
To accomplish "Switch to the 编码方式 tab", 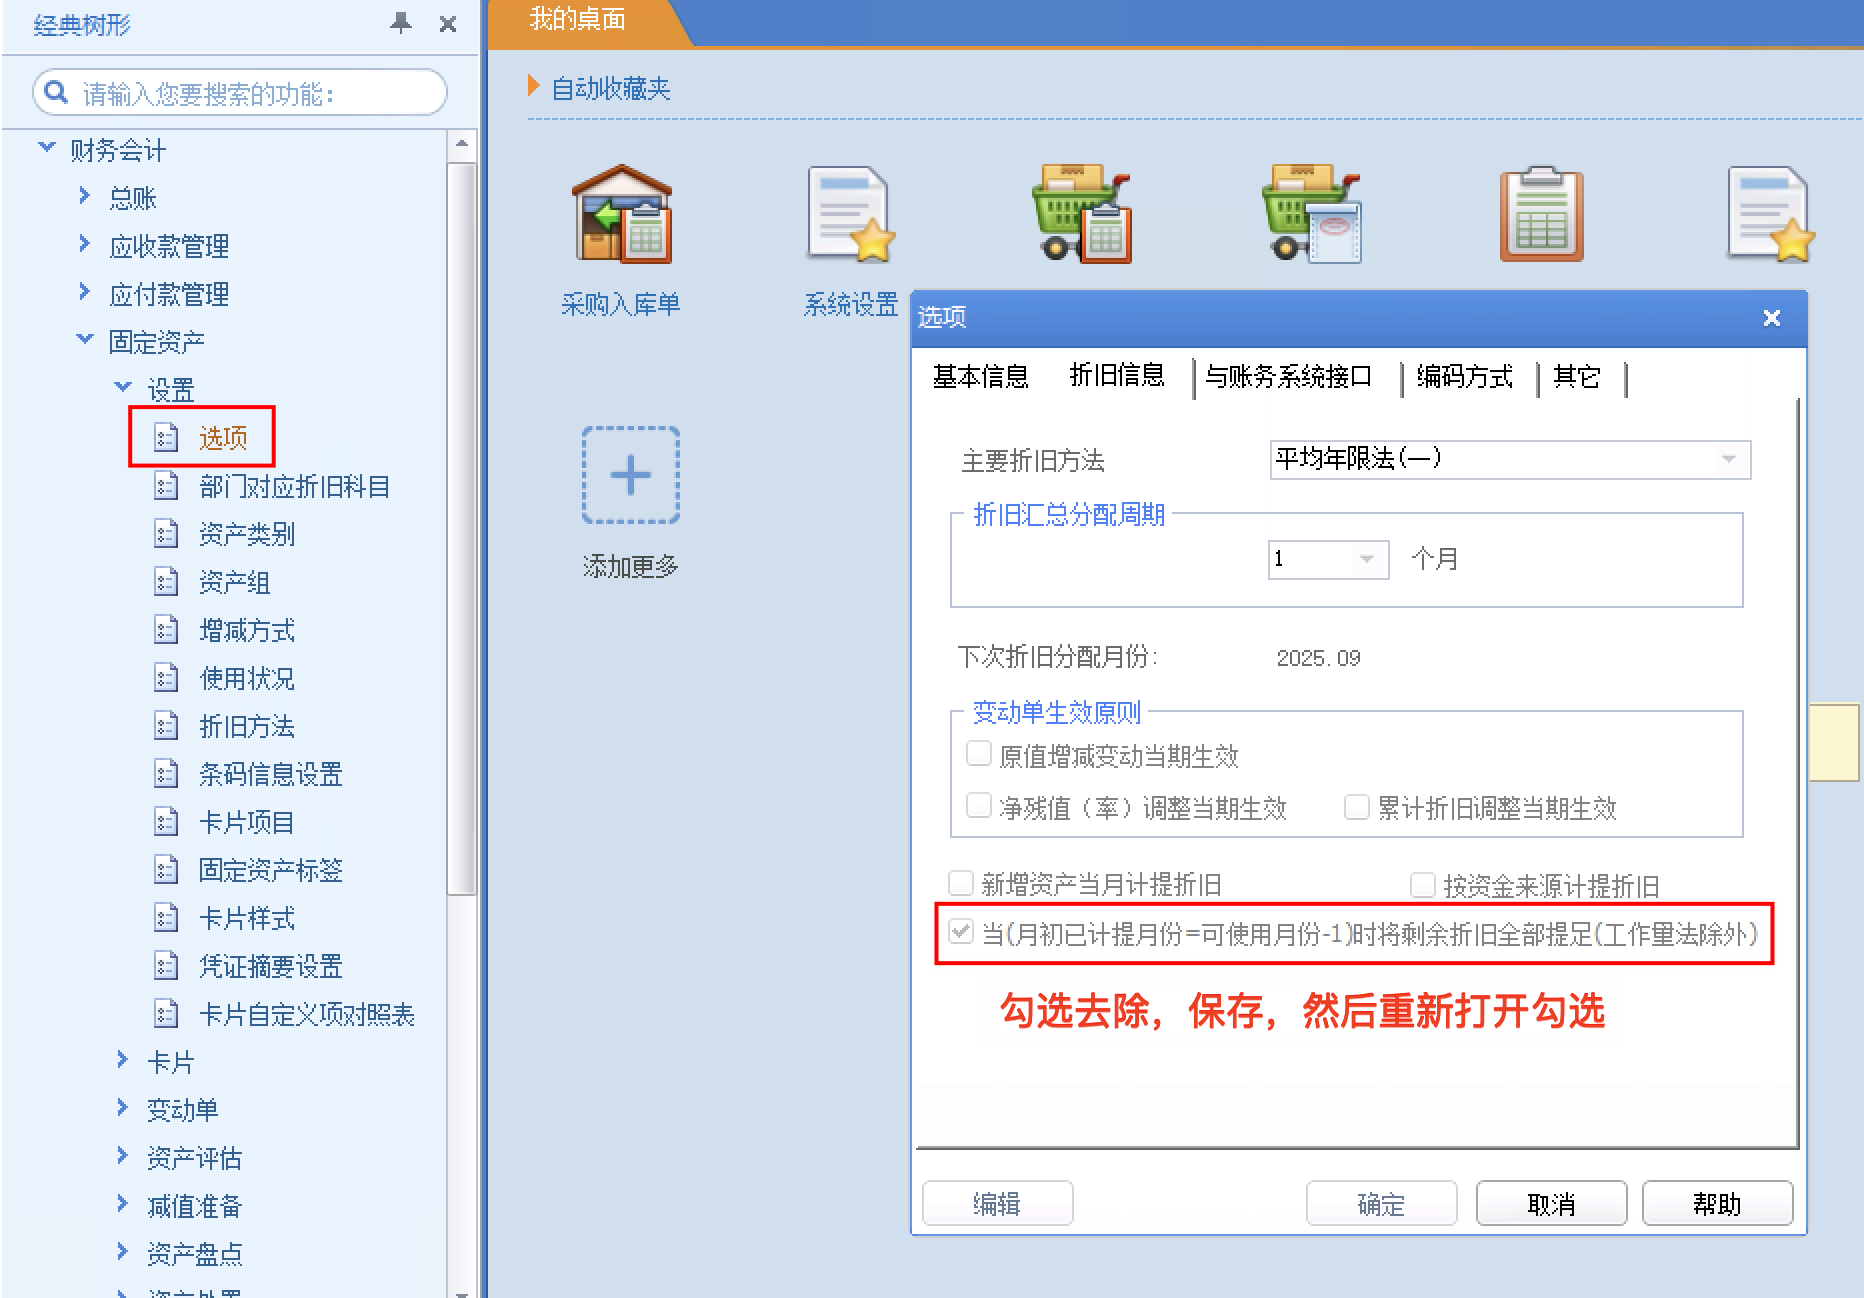I will pyautogui.click(x=1465, y=377).
